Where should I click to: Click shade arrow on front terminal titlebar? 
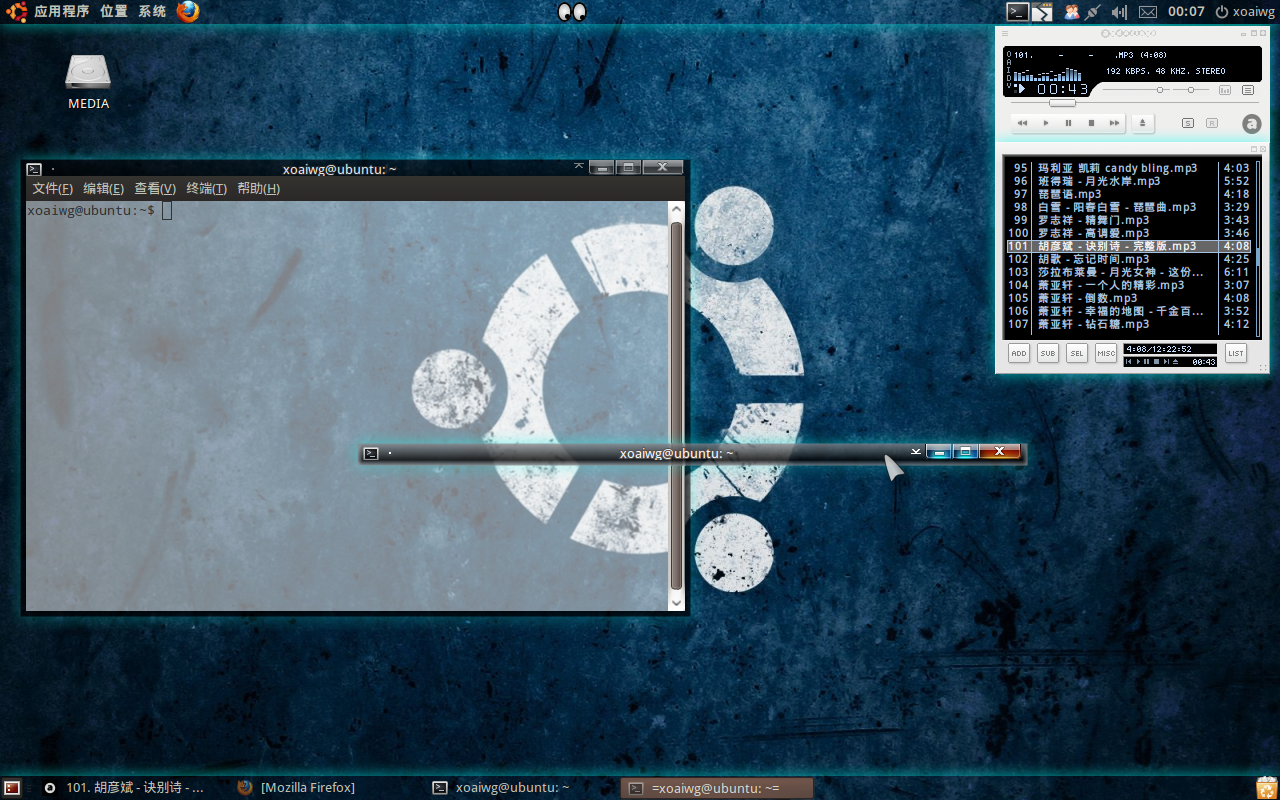pos(915,451)
